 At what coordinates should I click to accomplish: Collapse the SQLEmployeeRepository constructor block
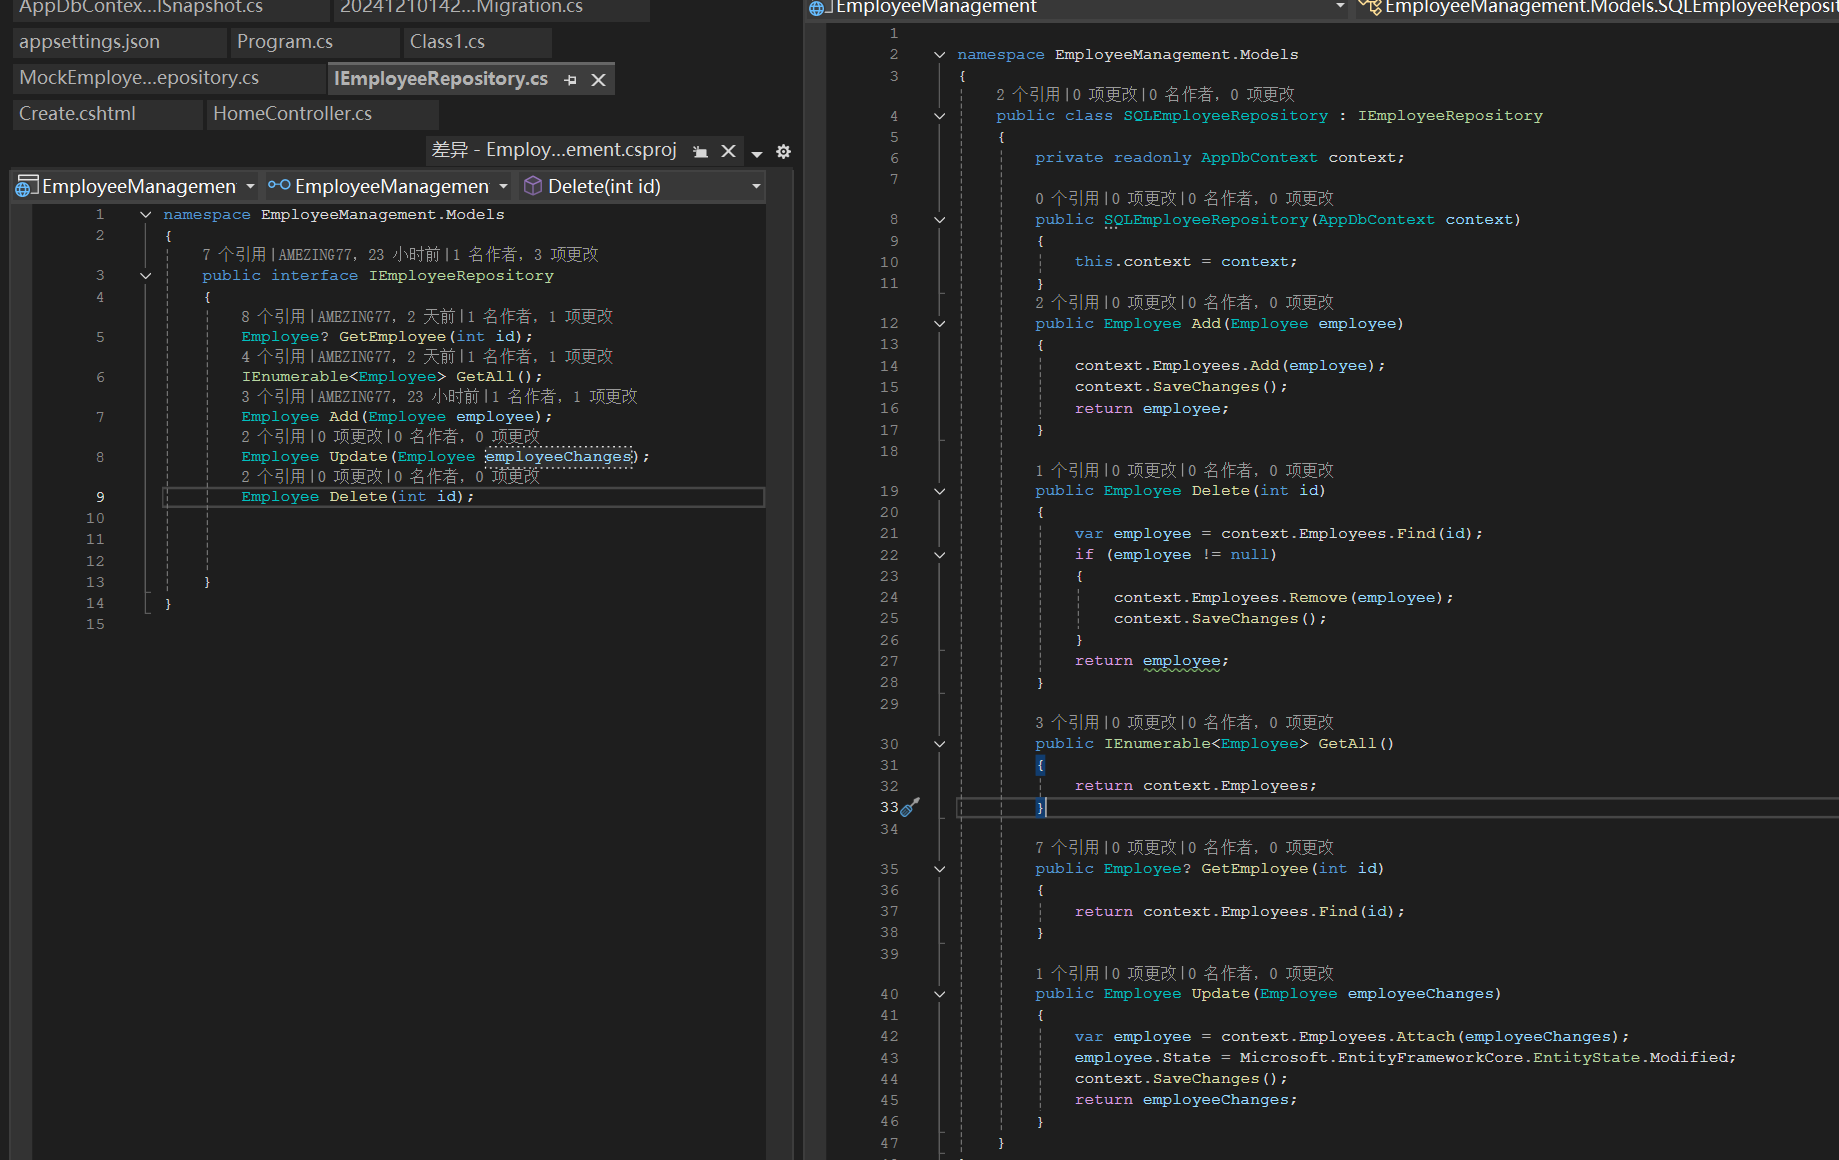pyautogui.click(x=939, y=220)
